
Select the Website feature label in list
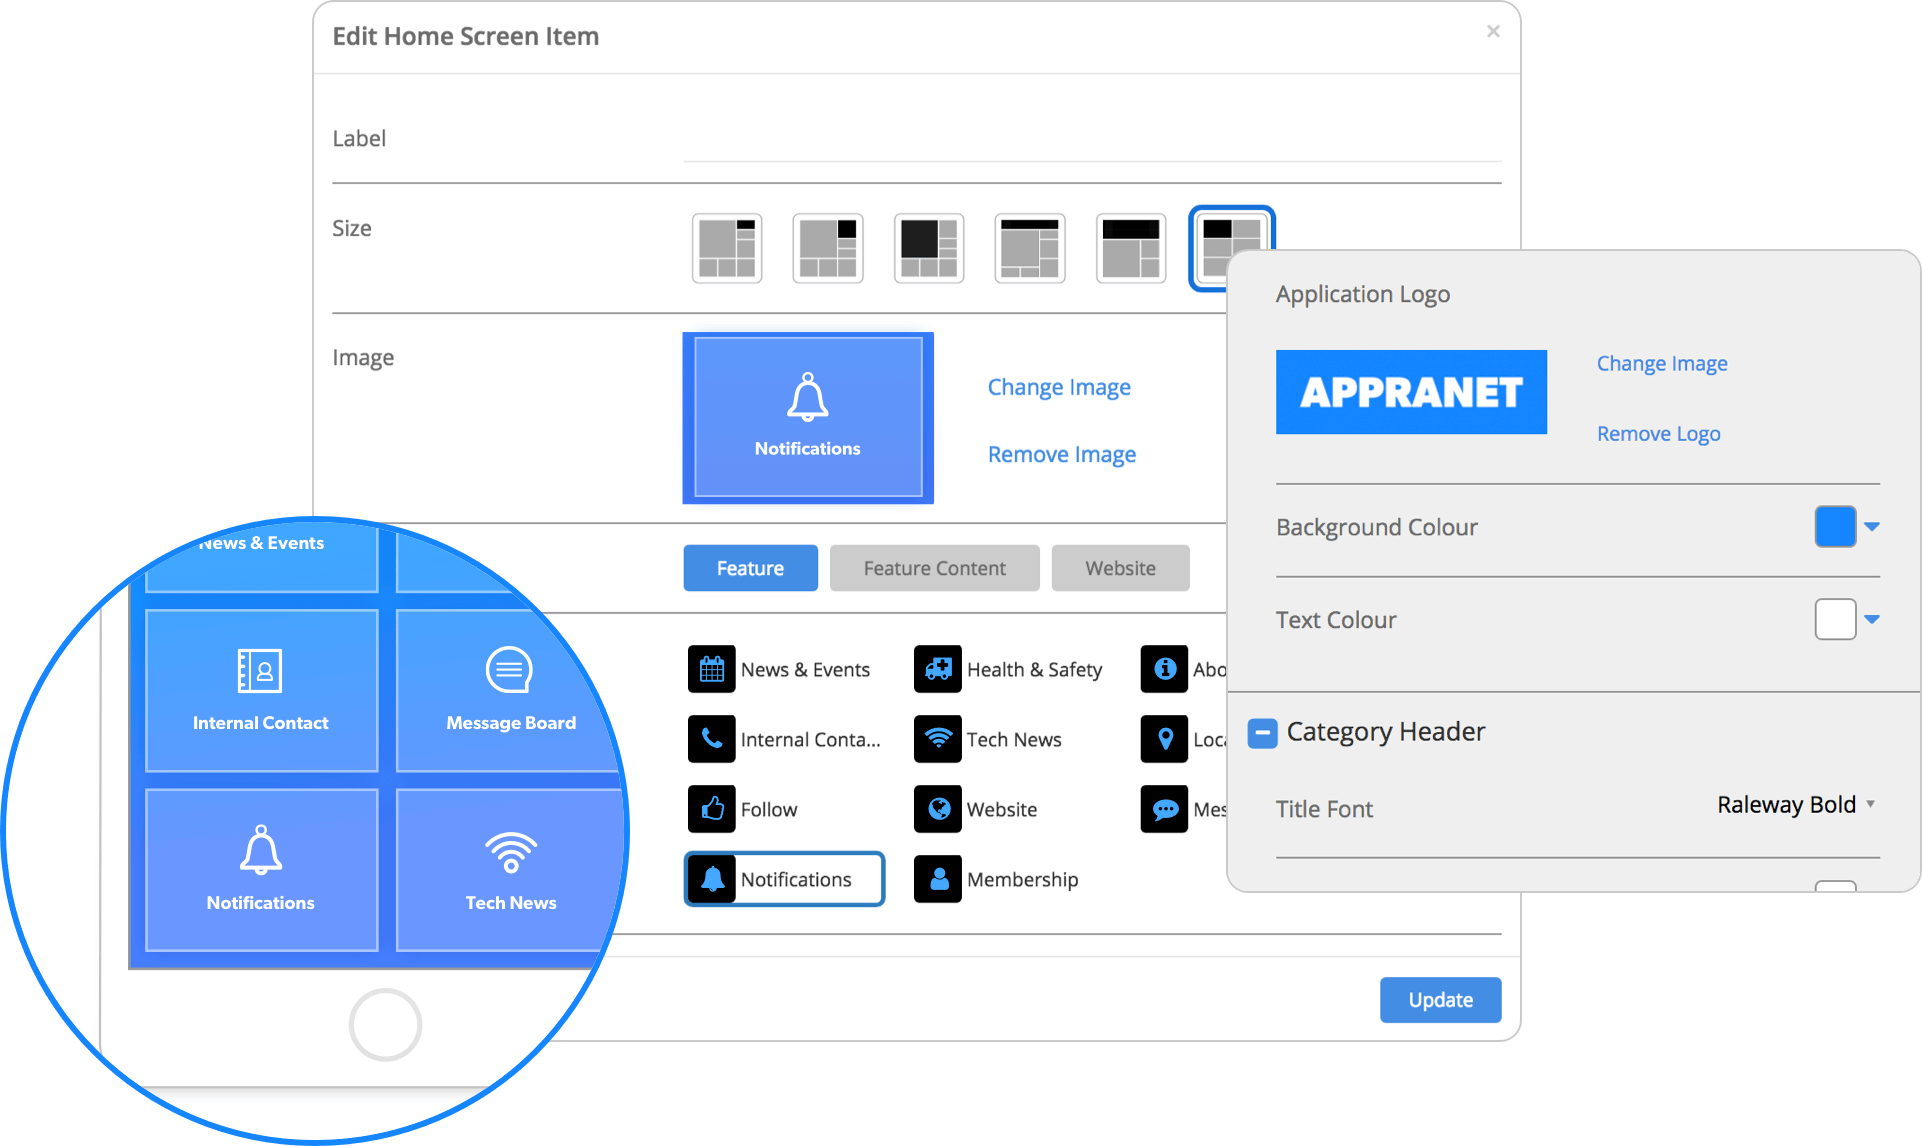[x=1002, y=810]
